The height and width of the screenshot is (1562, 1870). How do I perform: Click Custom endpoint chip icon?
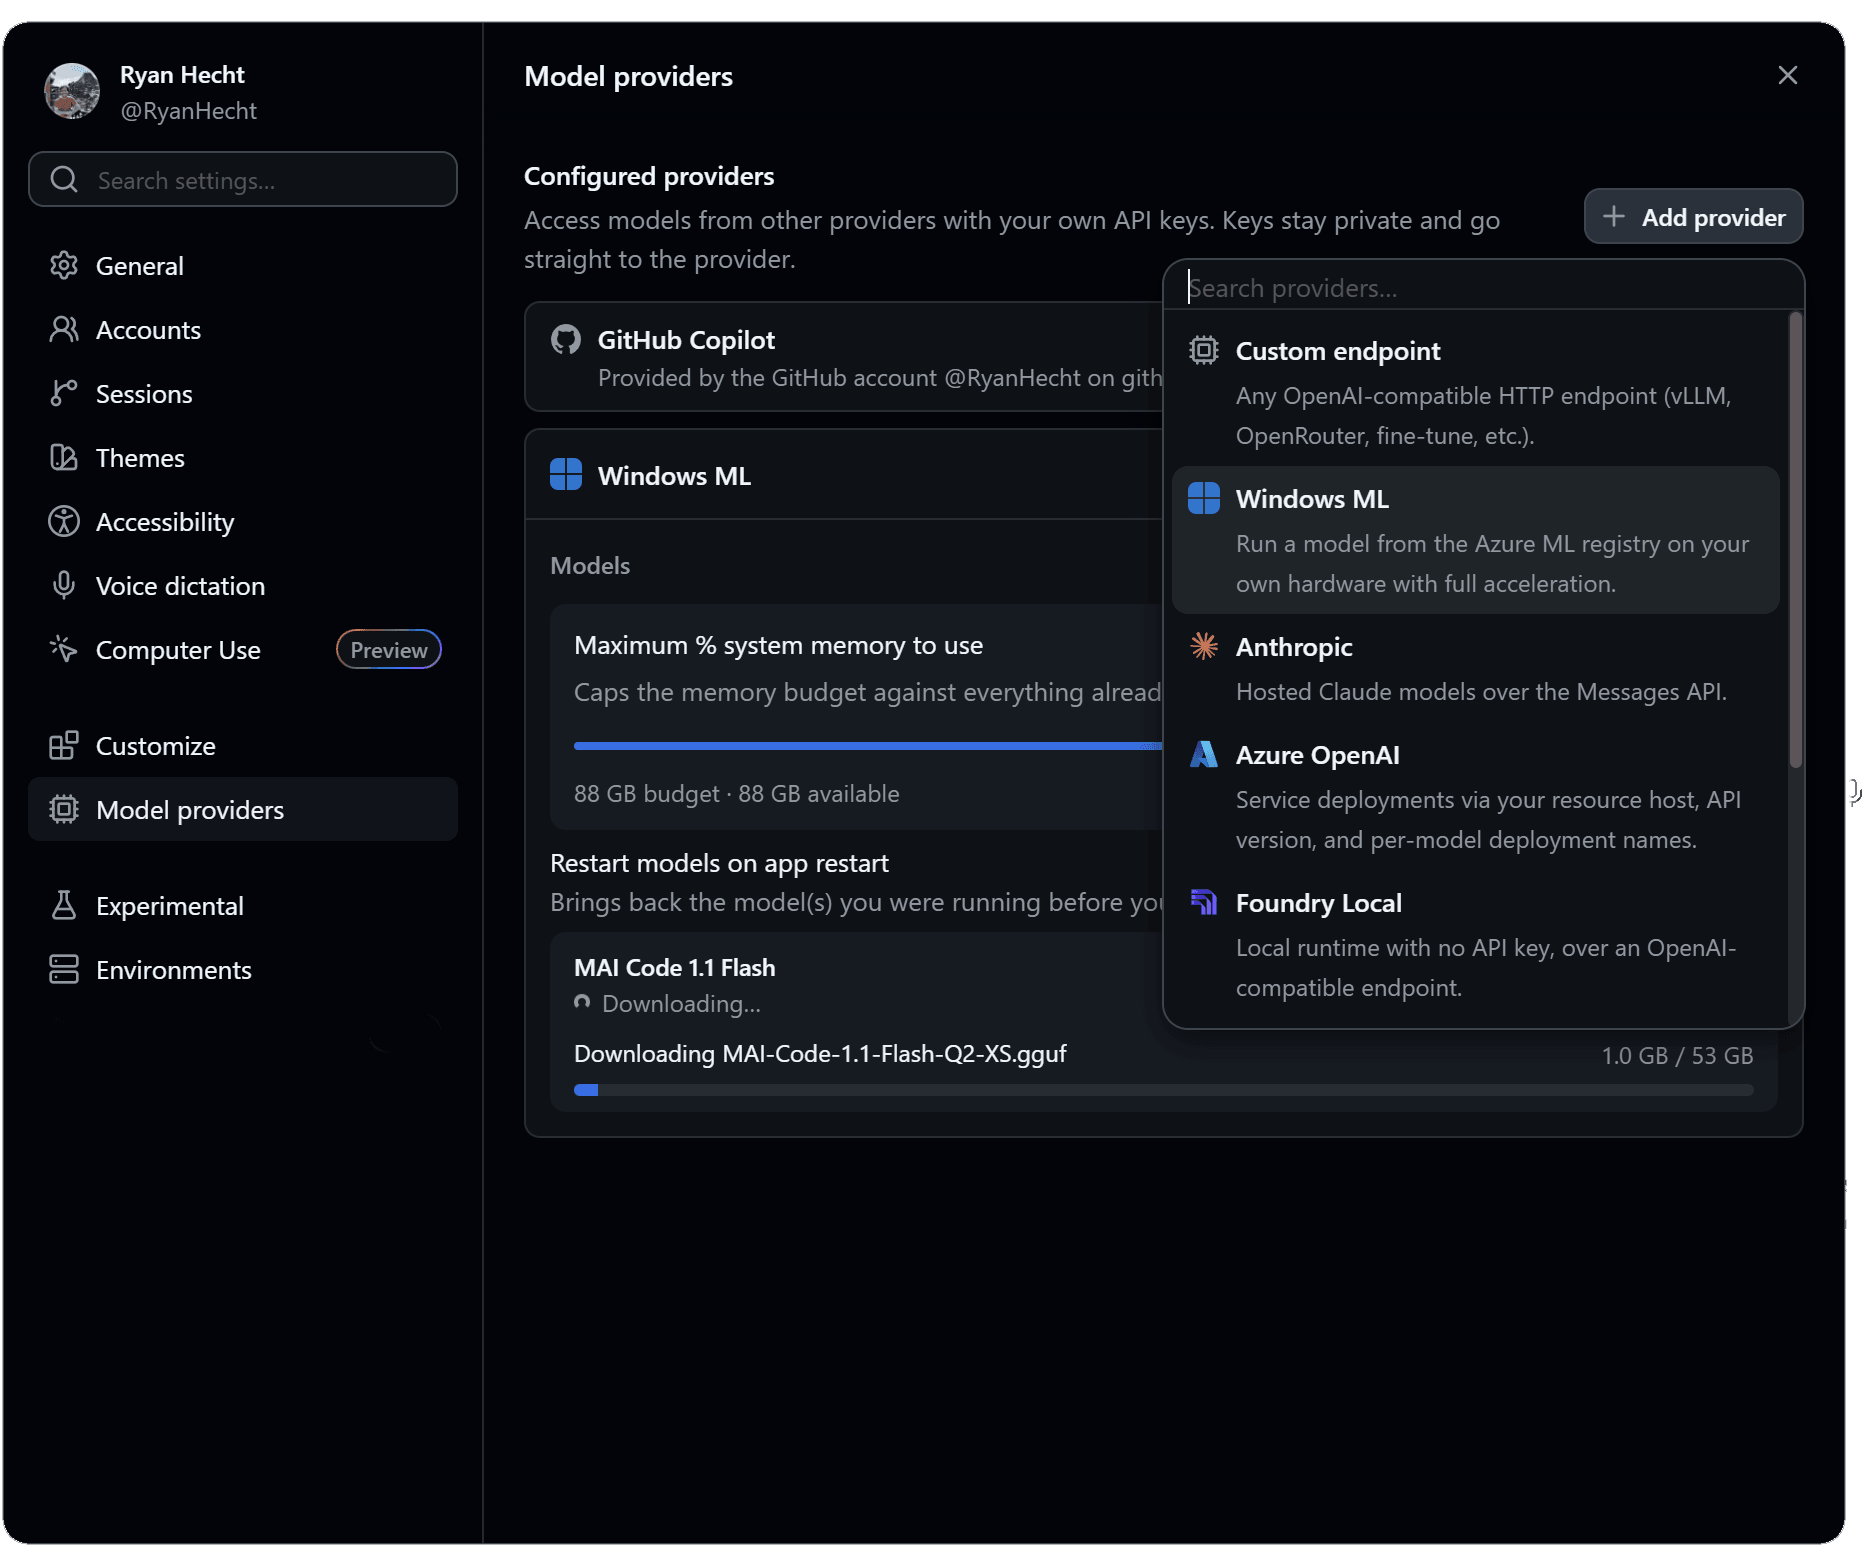click(1204, 350)
